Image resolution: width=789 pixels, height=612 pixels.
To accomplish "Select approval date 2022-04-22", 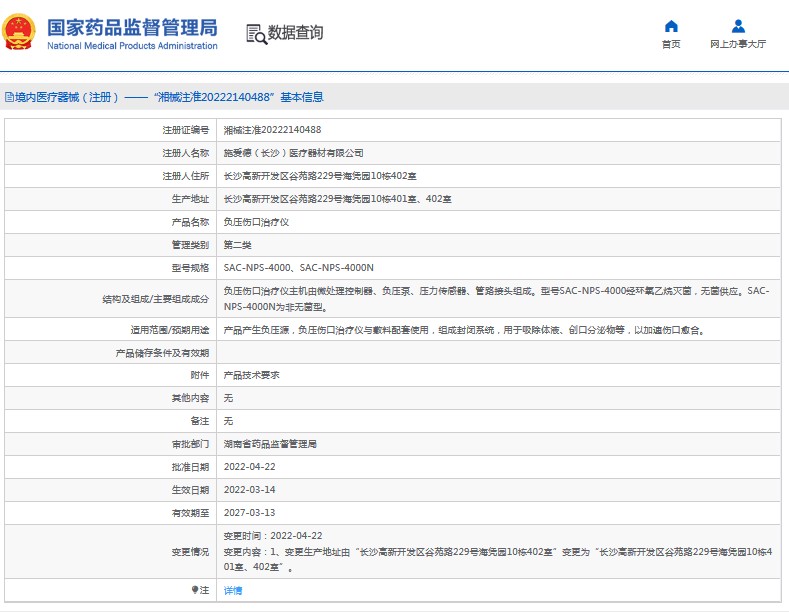I will tap(250, 467).
